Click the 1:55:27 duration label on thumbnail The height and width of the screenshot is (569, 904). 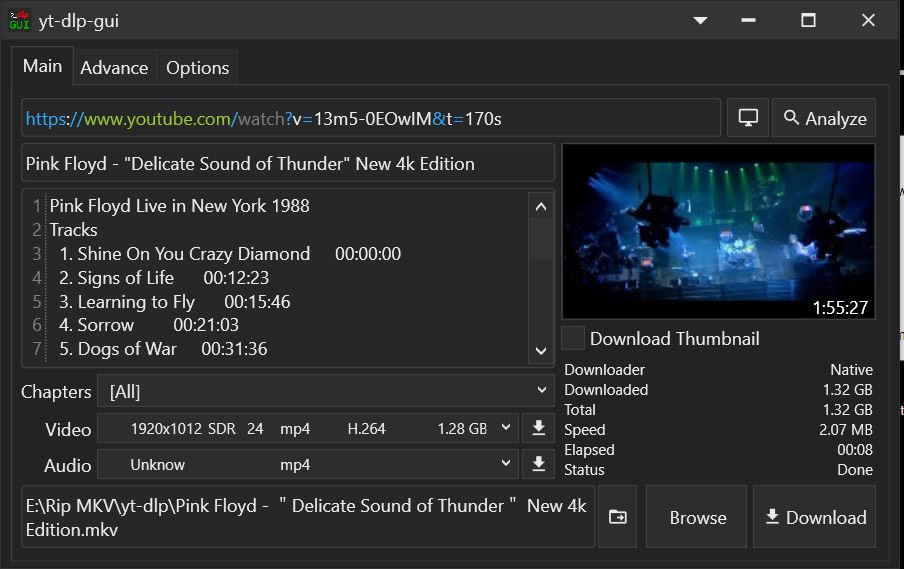[x=840, y=308]
